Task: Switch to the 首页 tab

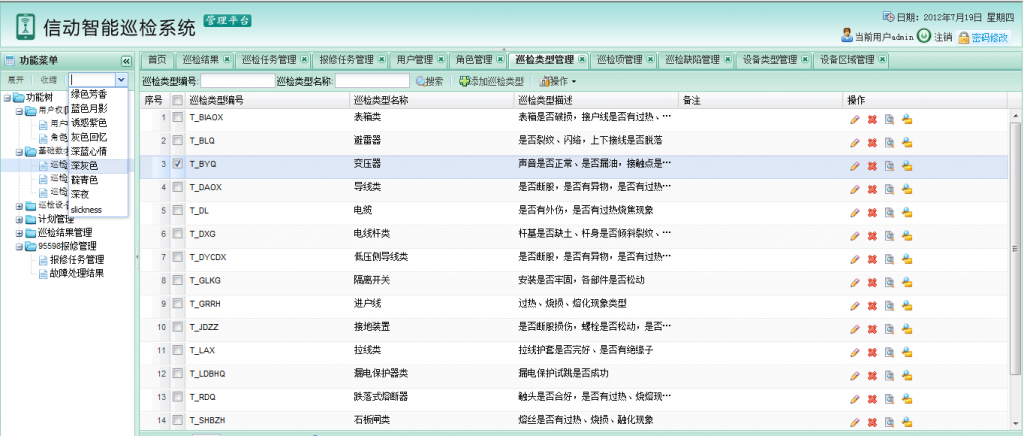Action: click(157, 60)
